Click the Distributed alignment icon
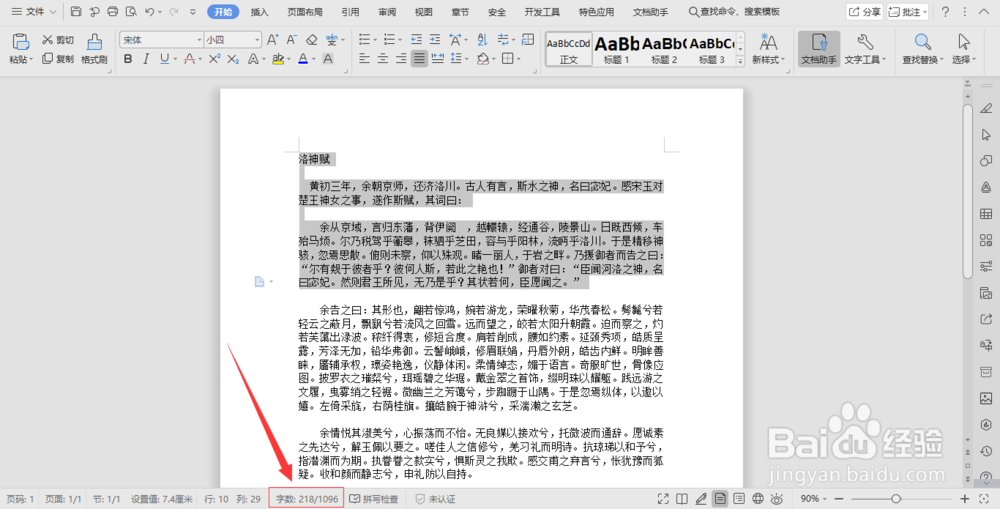The width and height of the screenshot is (1000, 509). coord(438,59)
